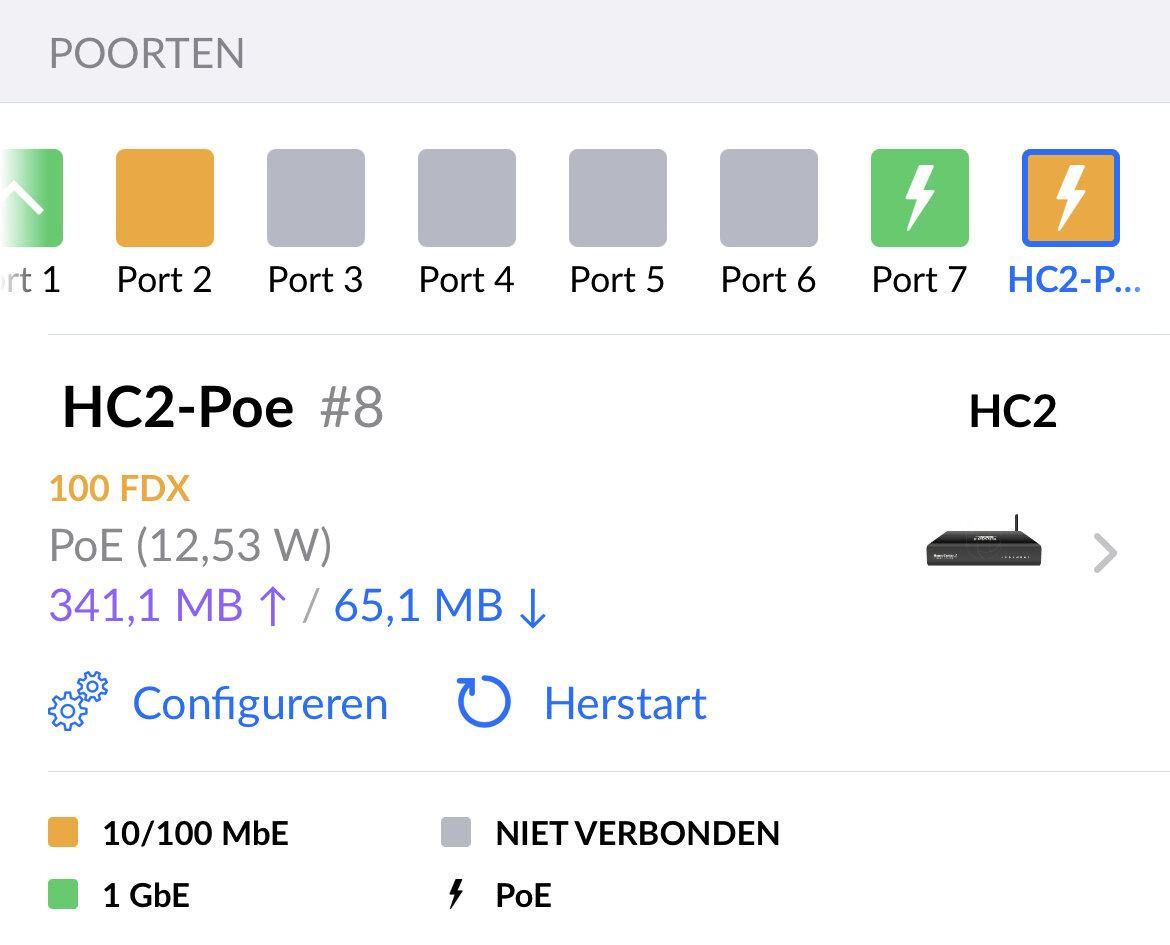The width and height of the screenshot is (1170, 945).
Task: Open HC2 device details via chevron
Action: (1105, 553)
